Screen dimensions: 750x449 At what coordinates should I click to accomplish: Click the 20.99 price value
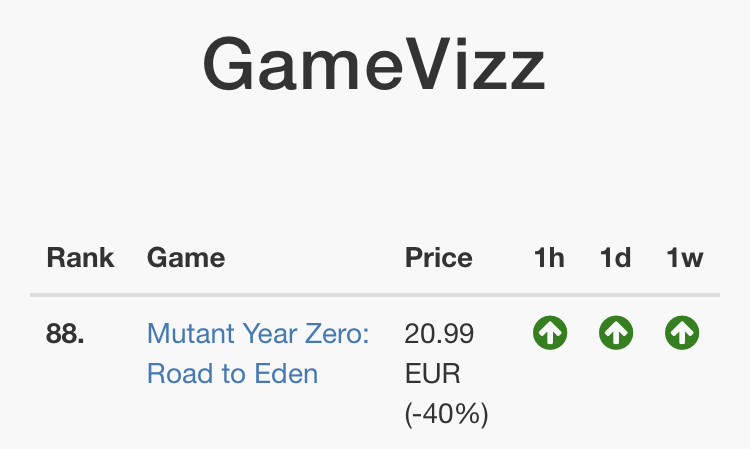pos(439,333)
